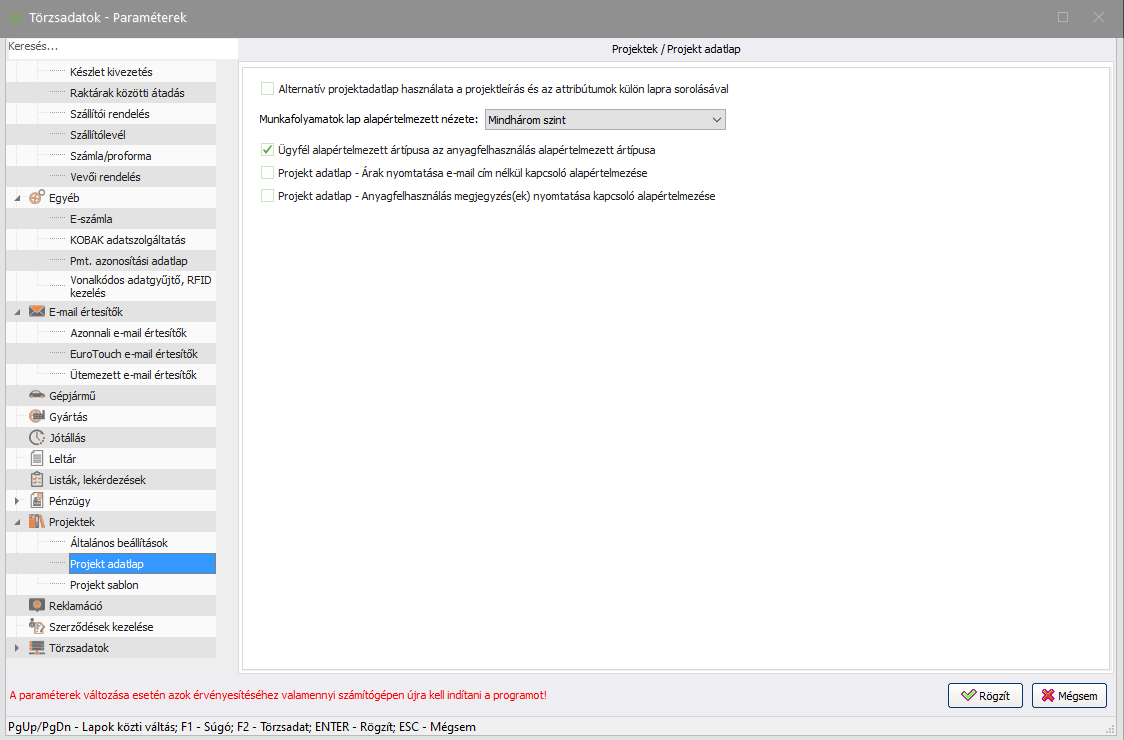
Task: Click the Listák, lekérdezések clipboard icon
Action: pos(37,479)
